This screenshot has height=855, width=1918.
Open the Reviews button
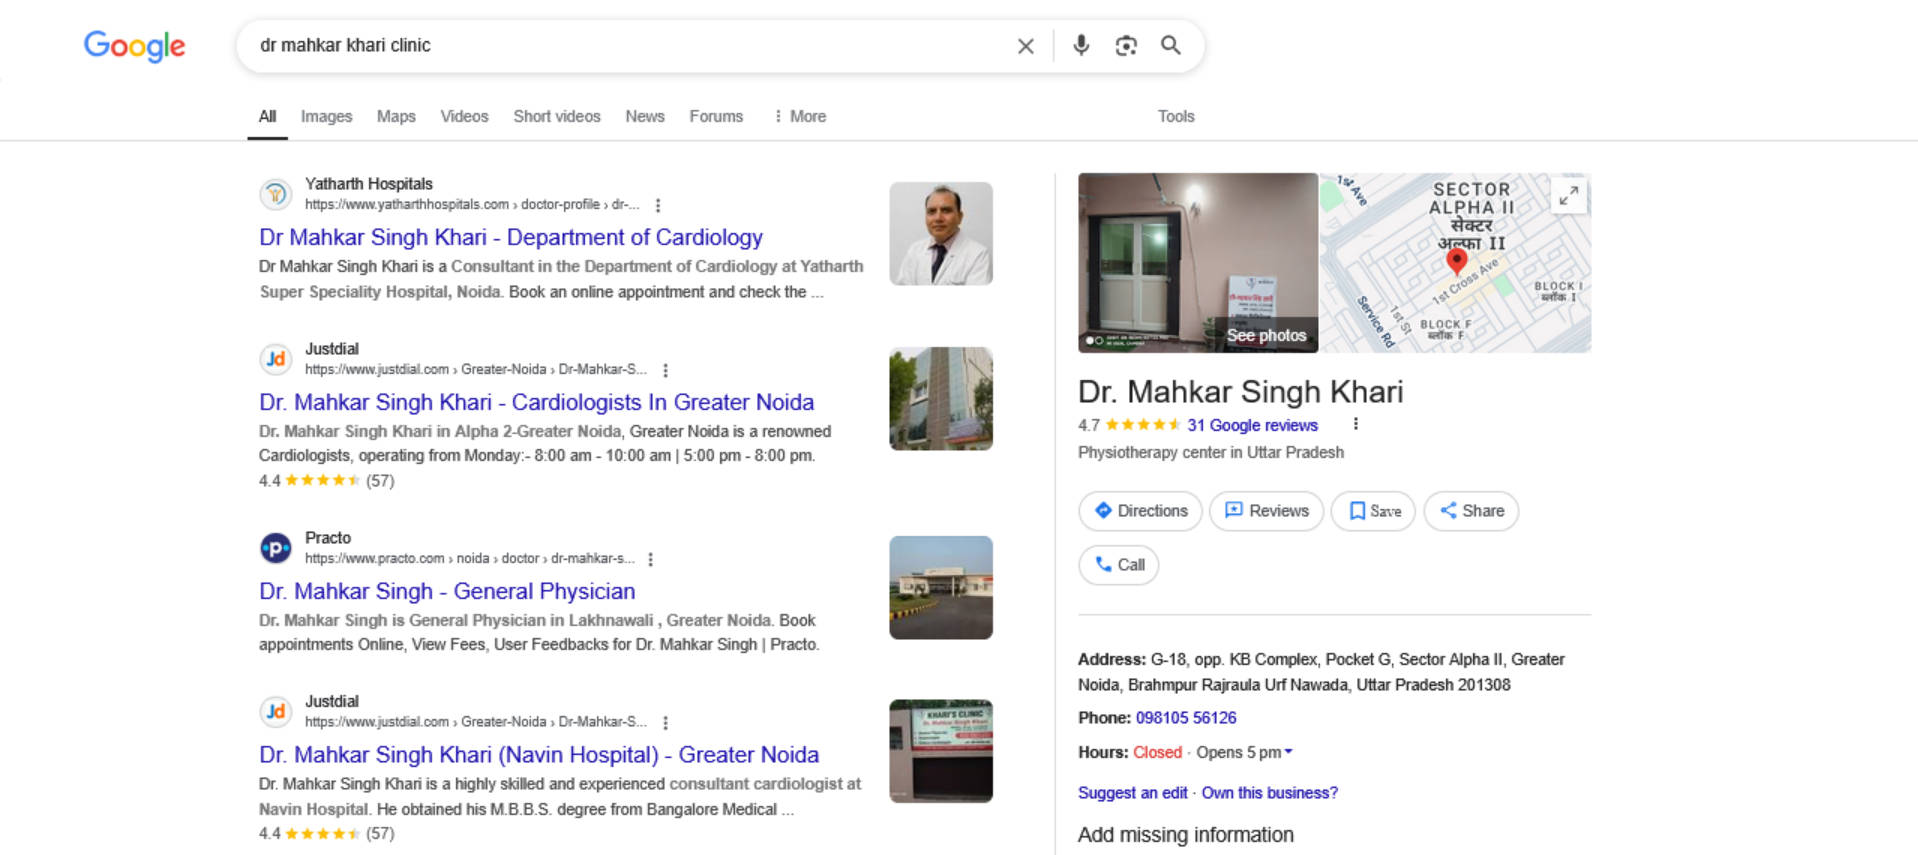click(1267, 511)
